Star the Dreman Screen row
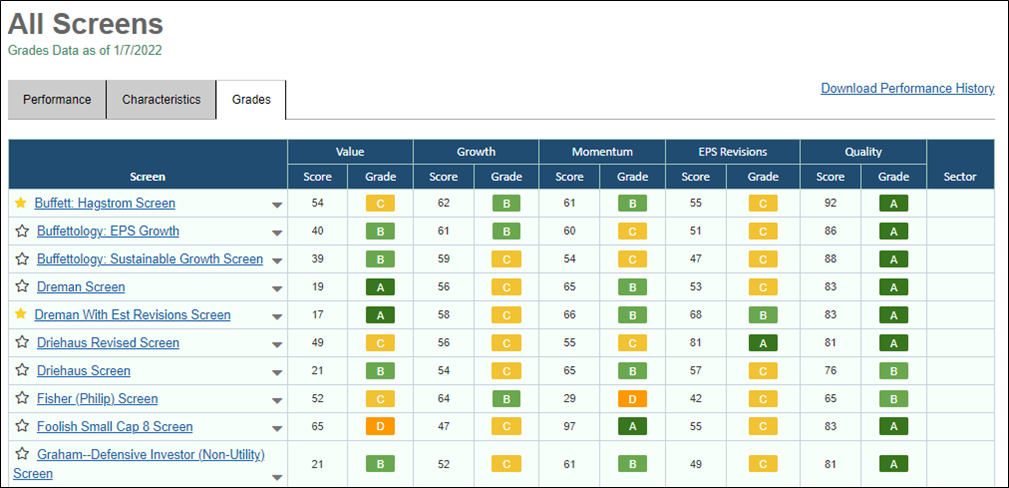Screen dimensions: 1009x488 point(23,286)
